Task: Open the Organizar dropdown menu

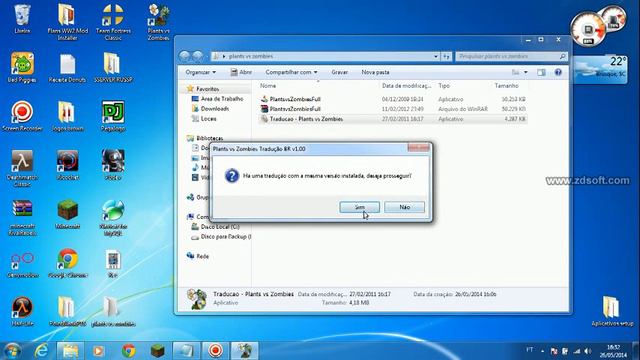Action: pyautogui.click(x=200, y=72)
